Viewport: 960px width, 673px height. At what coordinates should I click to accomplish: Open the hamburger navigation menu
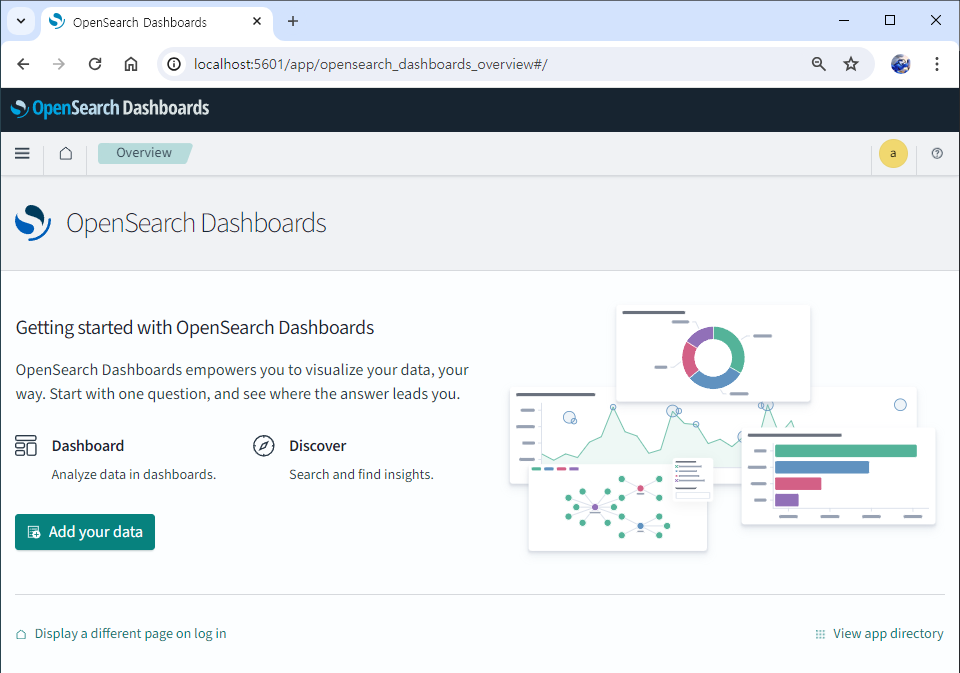click(22, 153)
